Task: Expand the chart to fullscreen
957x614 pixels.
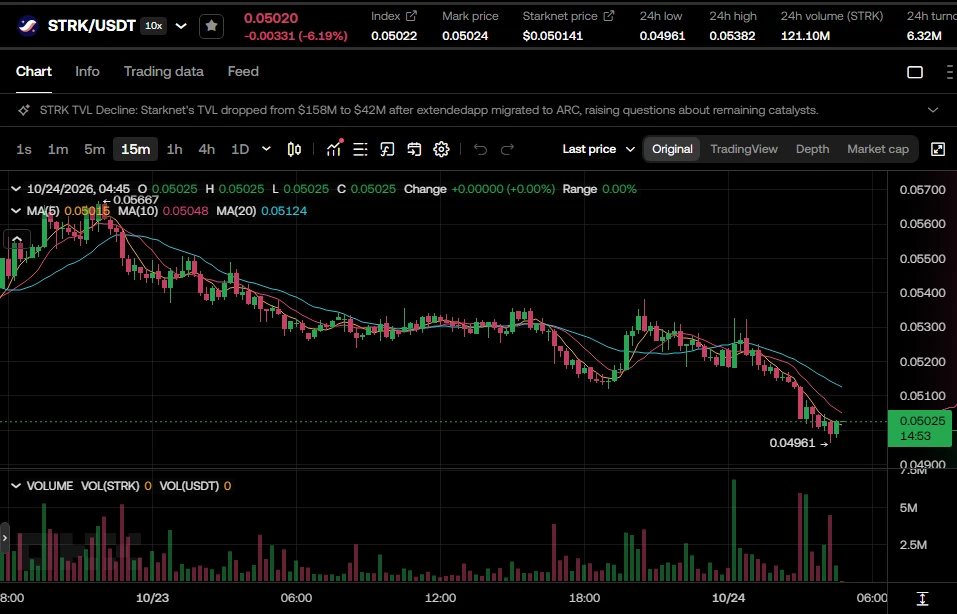Action: click(x=938, y=149)
